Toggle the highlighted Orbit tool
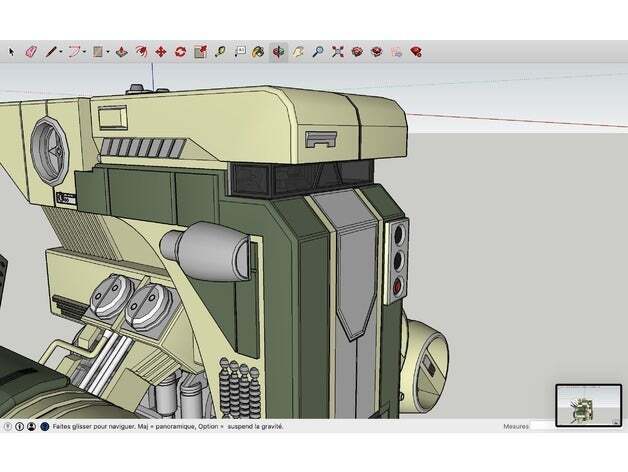 278,50
